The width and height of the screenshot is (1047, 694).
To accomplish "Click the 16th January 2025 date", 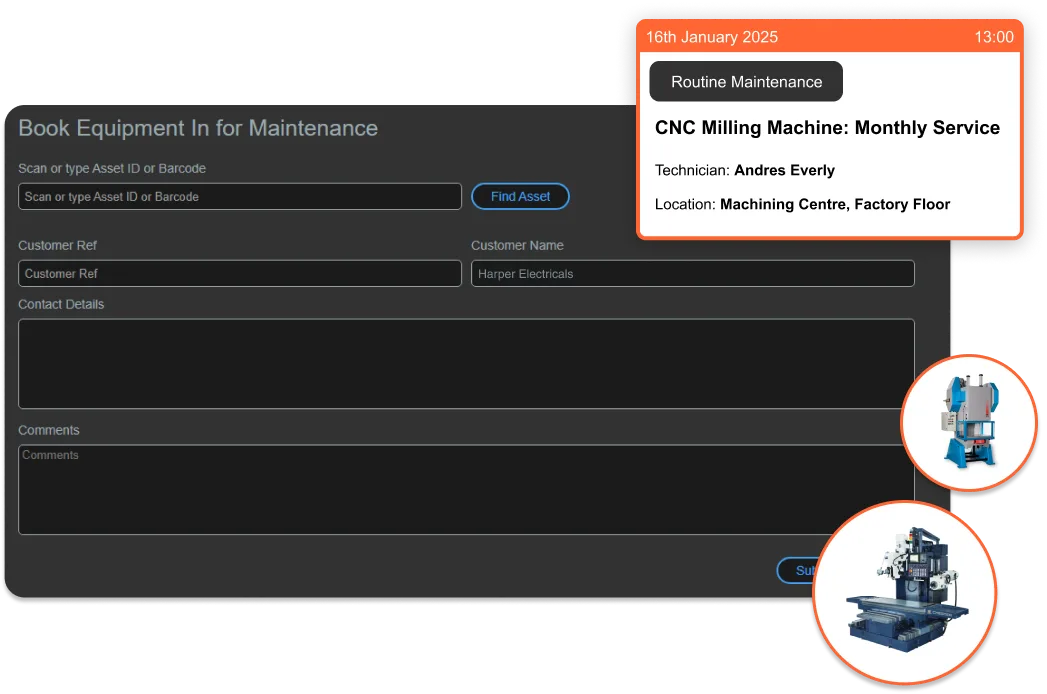I will pyautogui.click(x=712, y=37).
